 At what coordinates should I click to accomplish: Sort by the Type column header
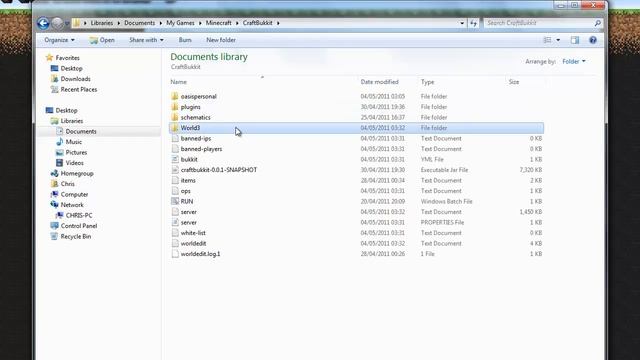[427, 82]
